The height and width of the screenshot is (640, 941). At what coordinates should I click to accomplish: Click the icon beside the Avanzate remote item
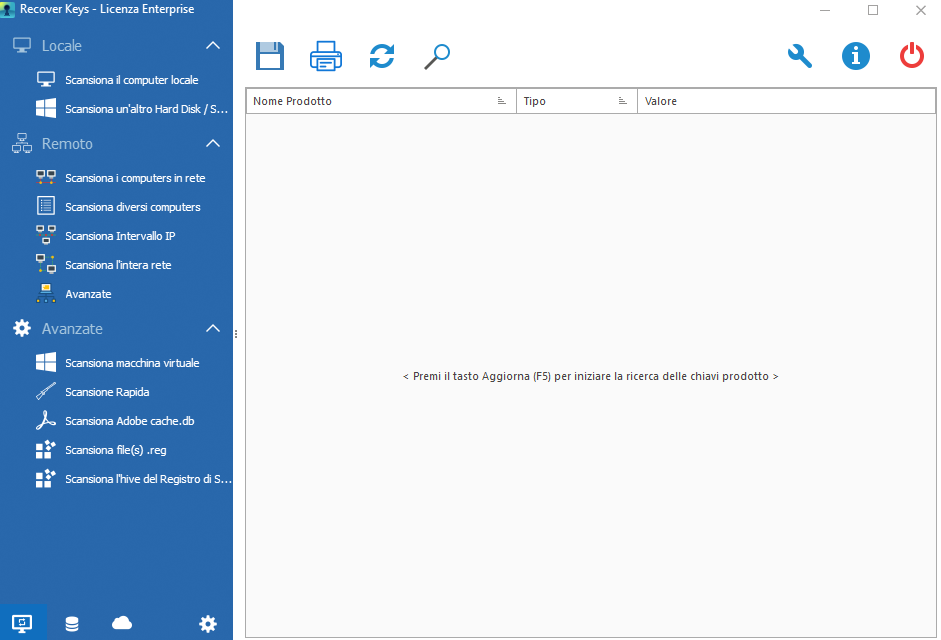click(x=46, y=293)
